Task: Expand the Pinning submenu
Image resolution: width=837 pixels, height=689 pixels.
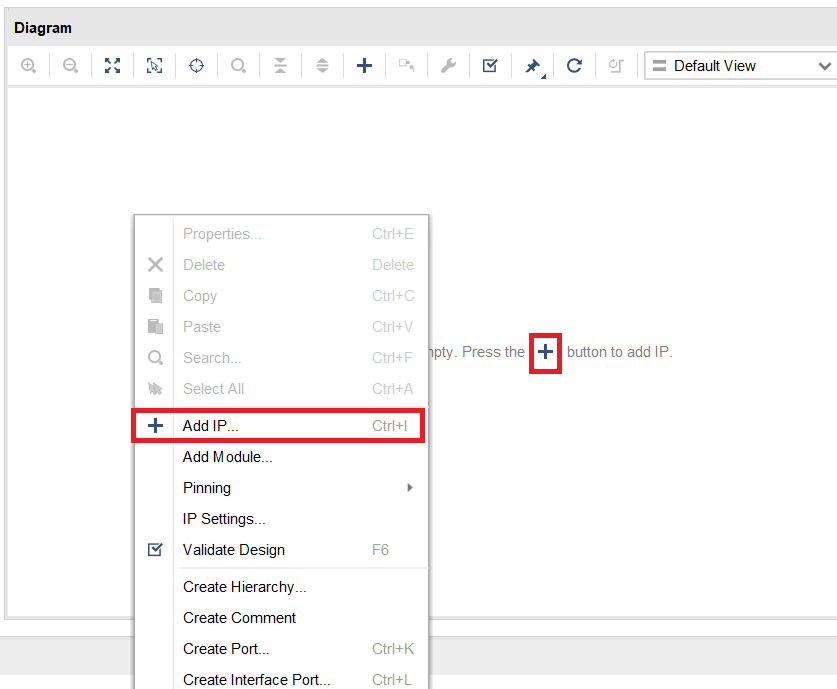Action: pyautogui.click(x=282, y=487)
